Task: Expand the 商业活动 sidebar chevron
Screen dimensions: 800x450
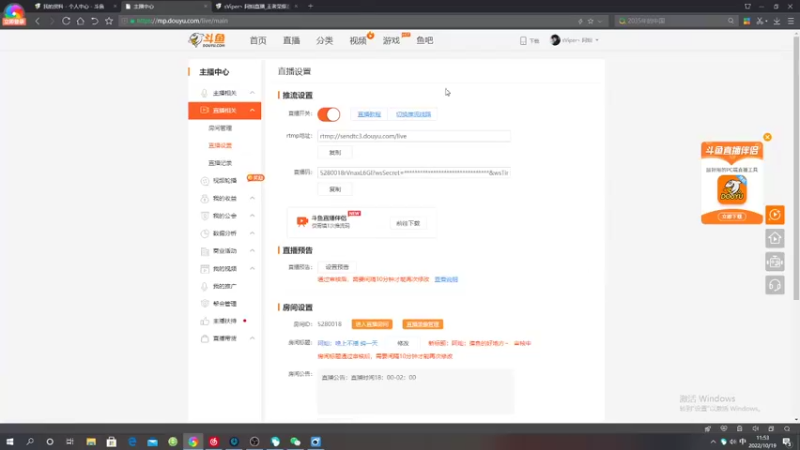Action: (x=253, y=251)
